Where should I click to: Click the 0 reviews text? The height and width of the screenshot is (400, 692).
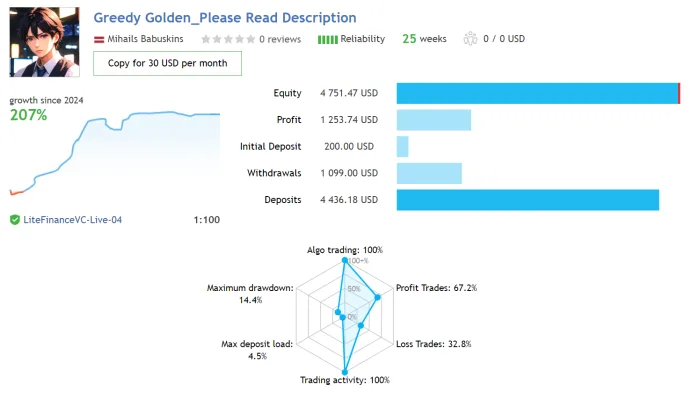280,39
